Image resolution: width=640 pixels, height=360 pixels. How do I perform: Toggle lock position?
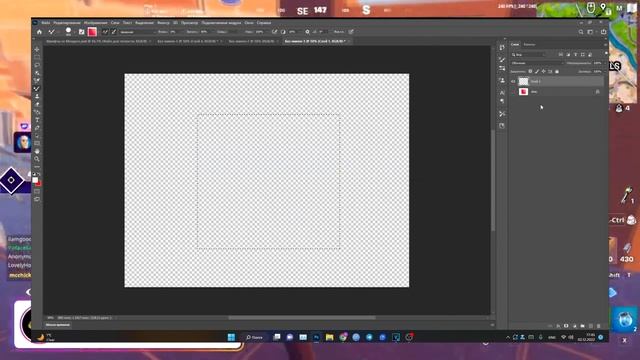(x=543, y=71)
